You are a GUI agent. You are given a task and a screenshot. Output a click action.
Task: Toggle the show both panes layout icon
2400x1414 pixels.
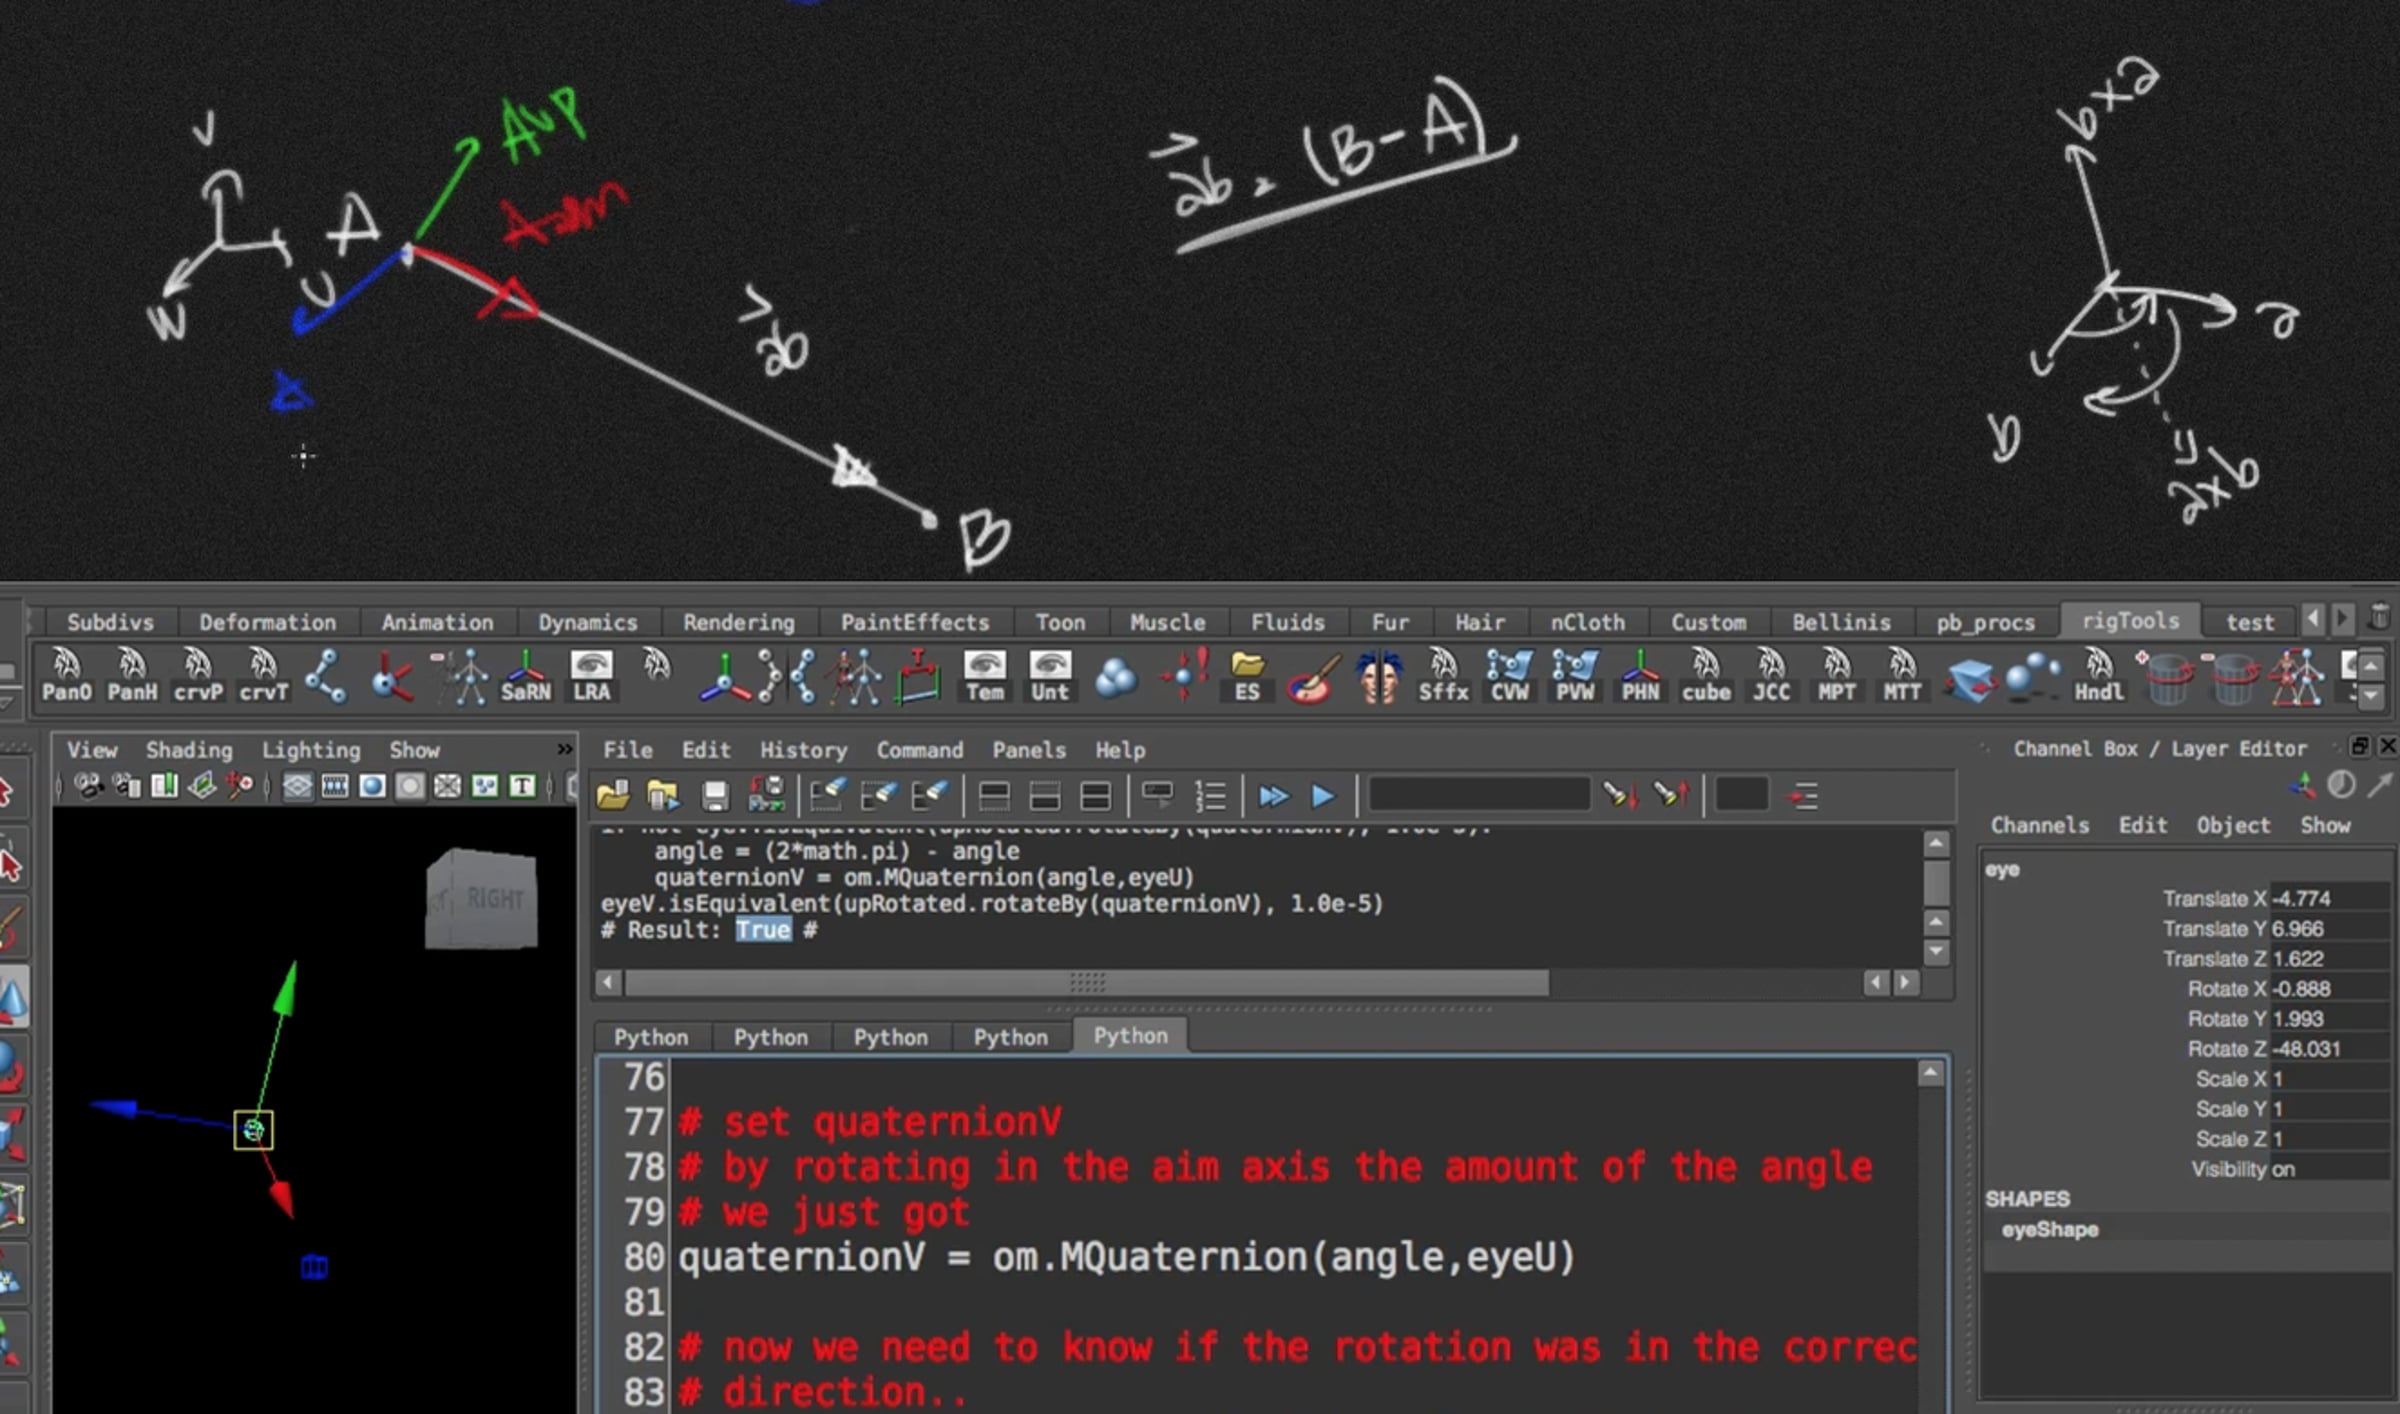1095,796
